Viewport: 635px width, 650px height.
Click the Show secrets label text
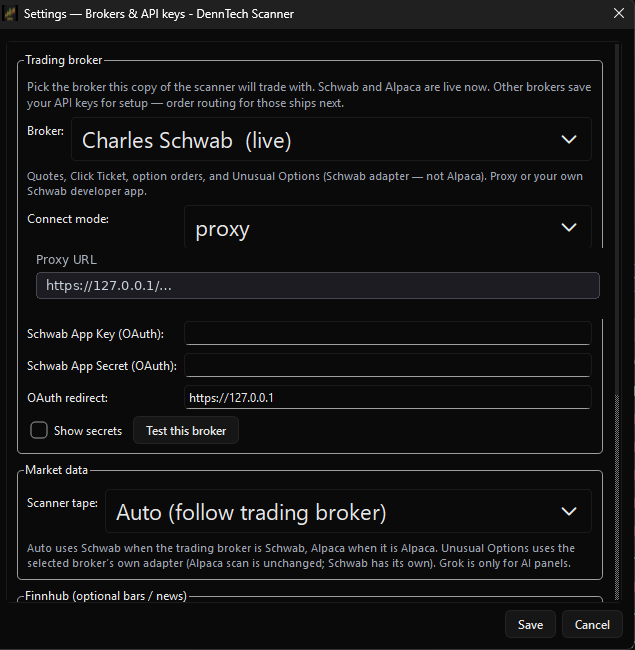pos(88,431)
